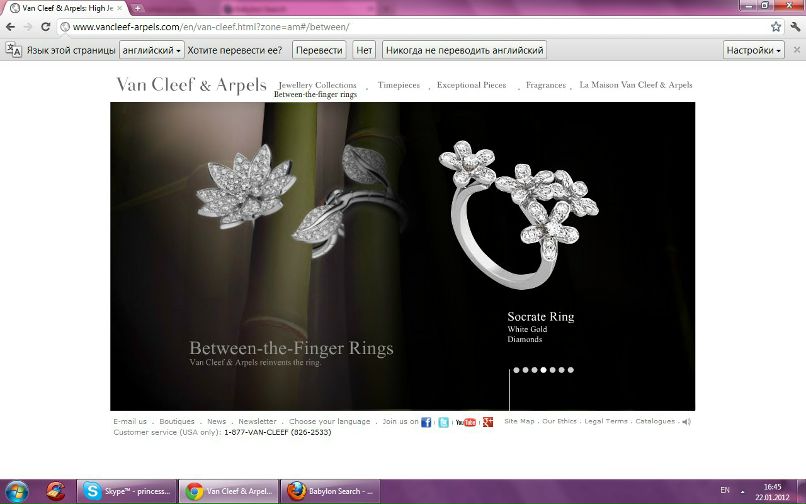Screen dimensions: 806x504
Task: Click the Перевести translate button
Action: pyautogui.click(x=320, y=49)
